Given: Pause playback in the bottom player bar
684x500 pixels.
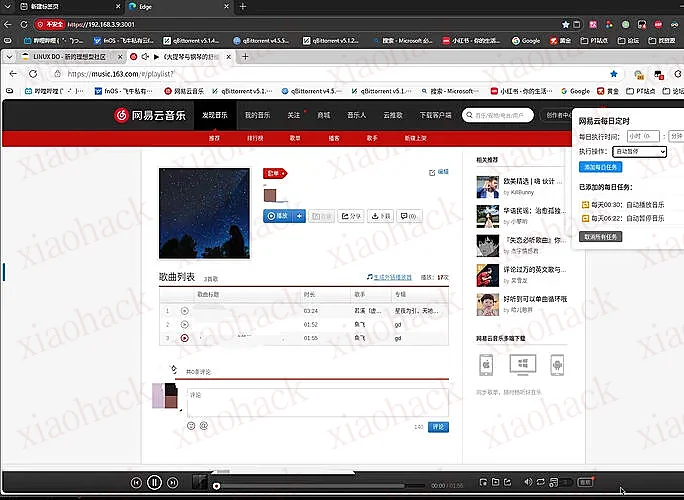Looking at the screenshot, I should click(x=155, y=483).
